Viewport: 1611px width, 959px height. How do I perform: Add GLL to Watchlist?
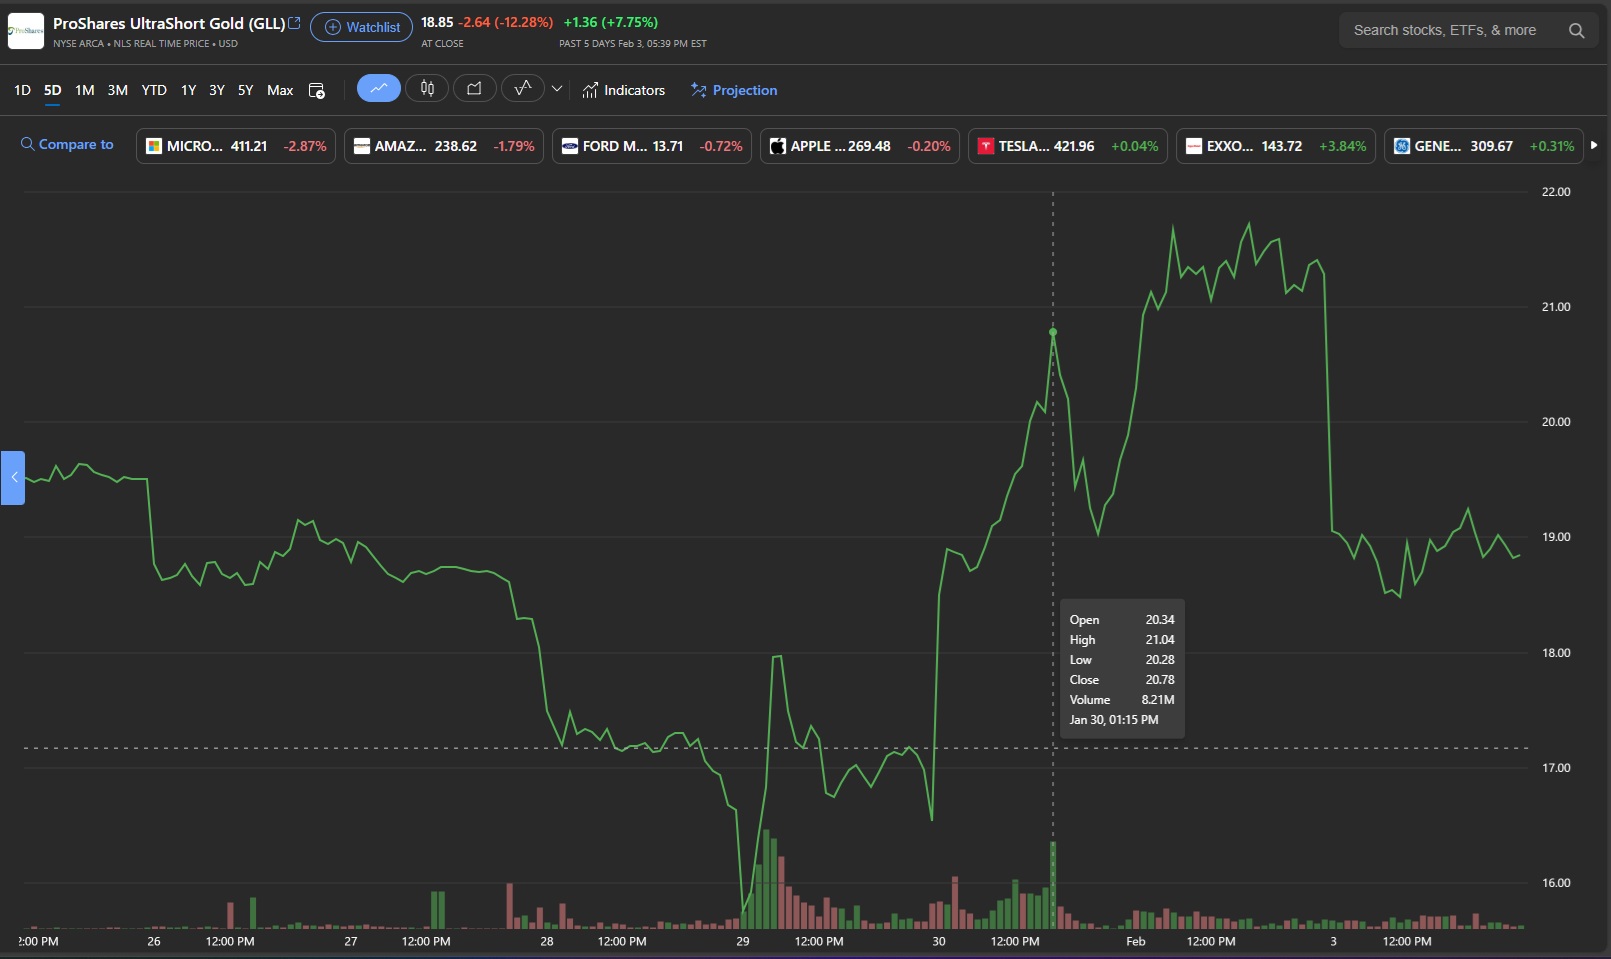[x=361, y=27]
